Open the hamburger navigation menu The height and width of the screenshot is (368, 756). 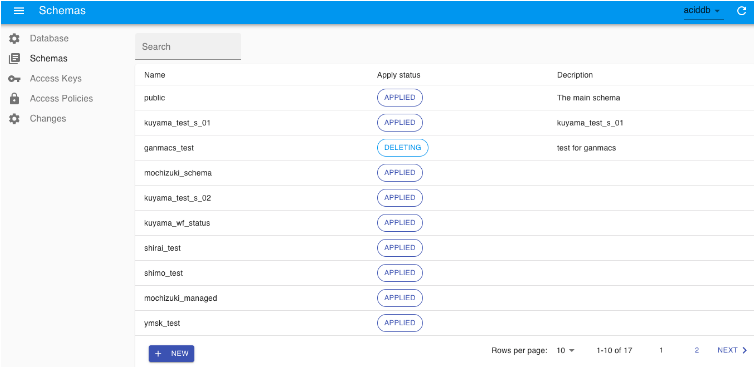click(19, 11)
